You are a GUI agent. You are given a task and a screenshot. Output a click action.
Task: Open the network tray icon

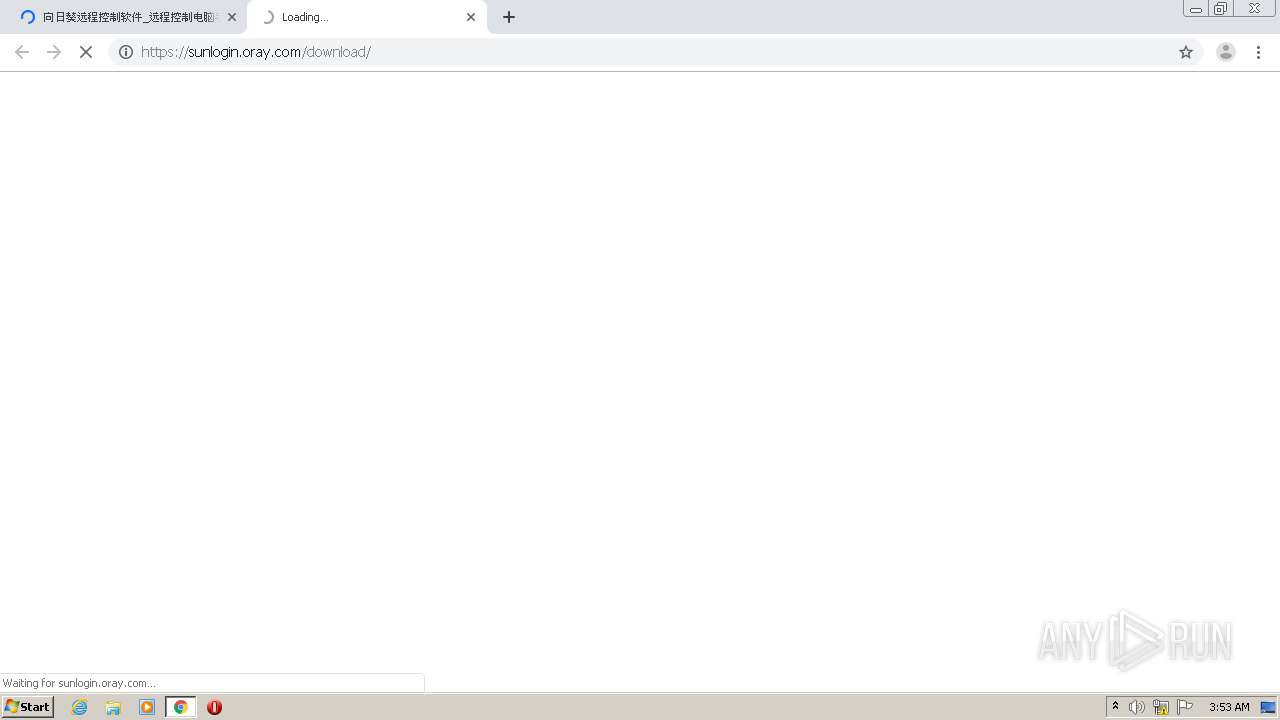tap(1161, 707)
